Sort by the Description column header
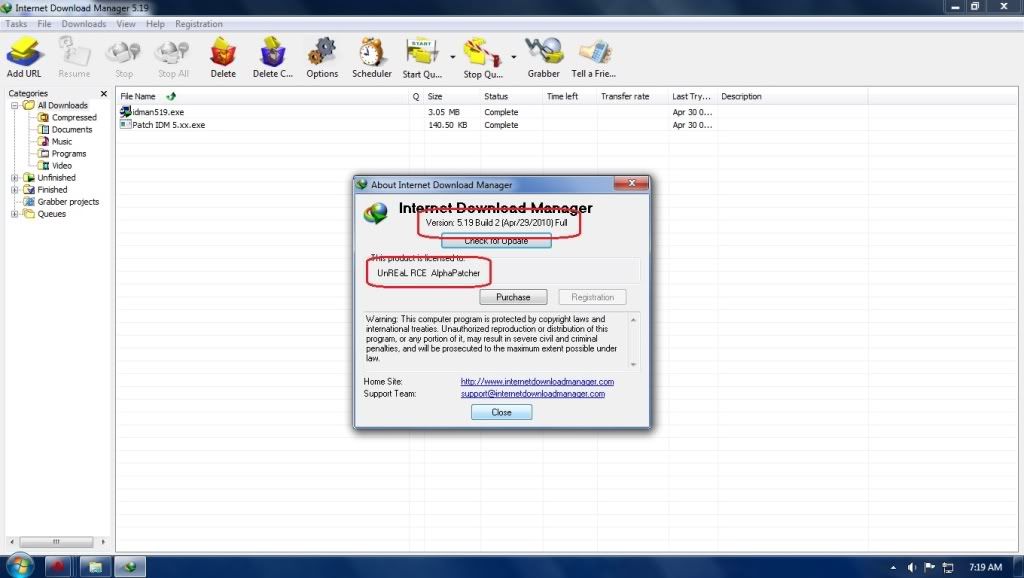This screenshot has height=578, width=1024. (x=793, y=97)
